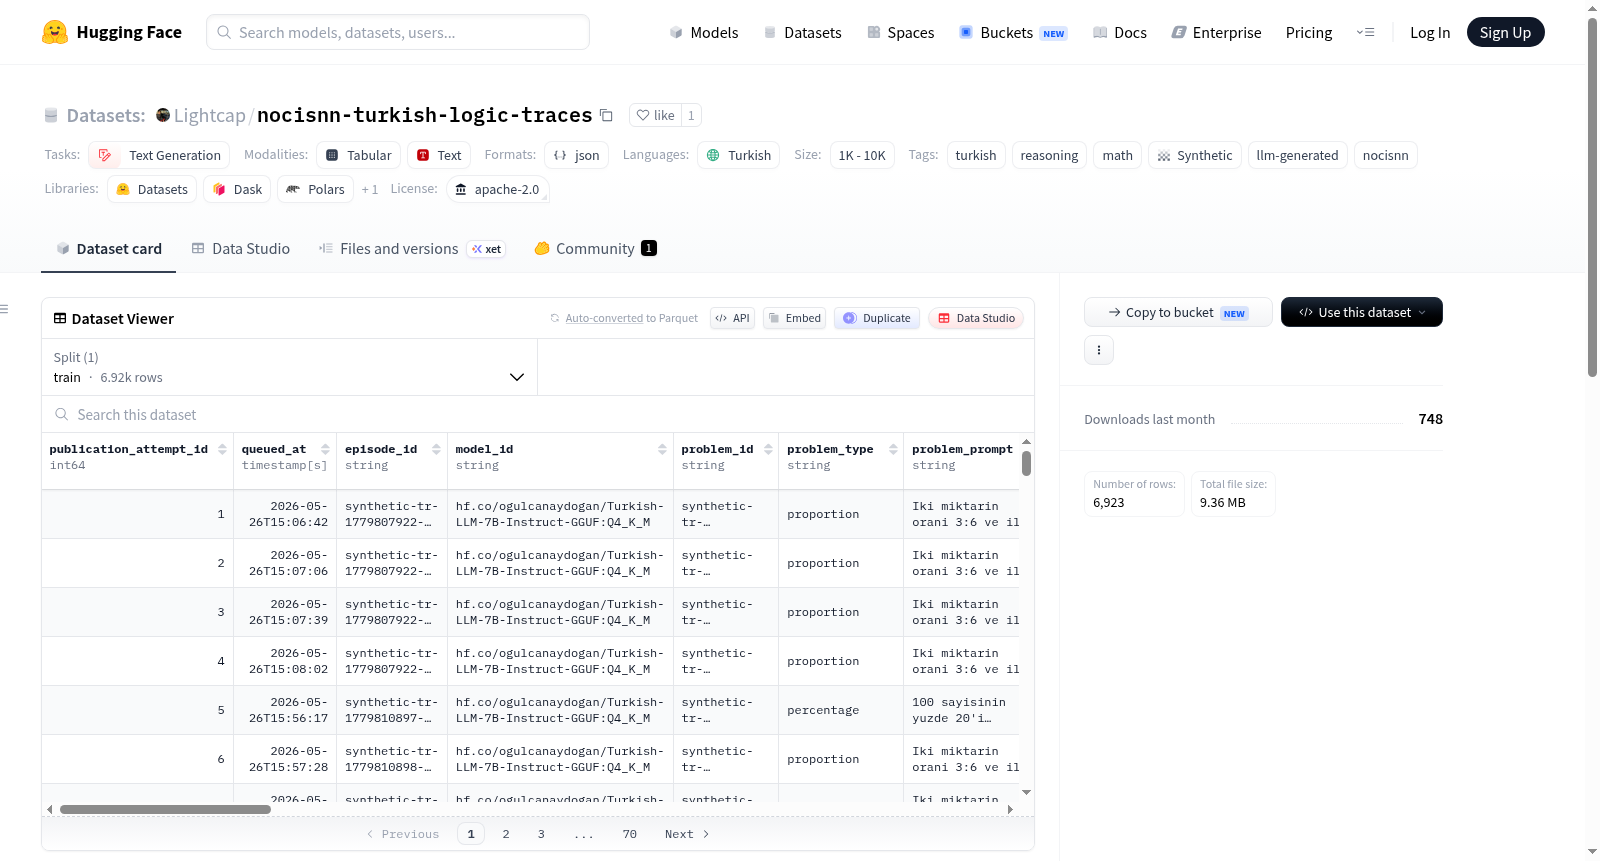This screenshot has width=1600, height=861.
Task: Click the Next page link
Action: [687, 834]
